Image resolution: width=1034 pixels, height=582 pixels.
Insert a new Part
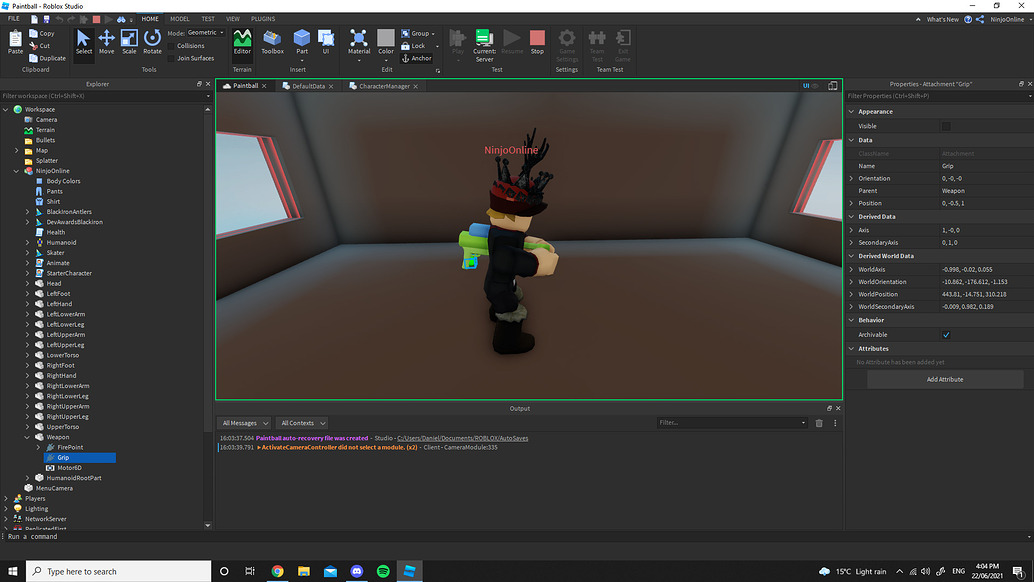(302, 44)
